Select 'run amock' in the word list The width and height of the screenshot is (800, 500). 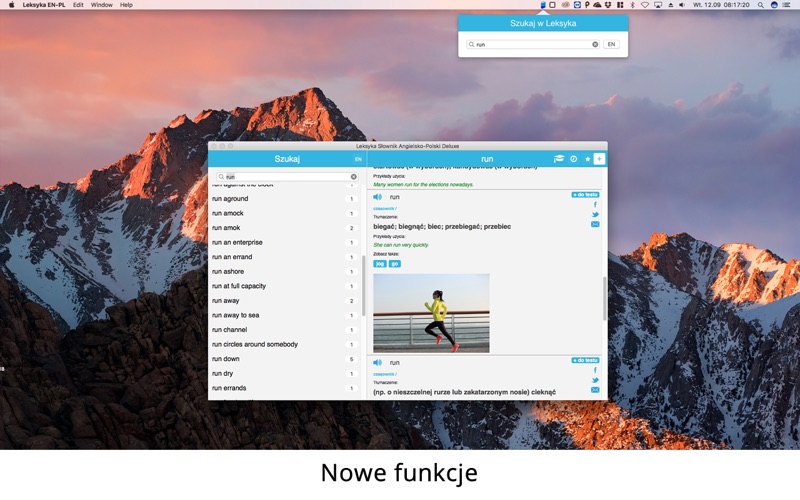(x=287, y=213)
